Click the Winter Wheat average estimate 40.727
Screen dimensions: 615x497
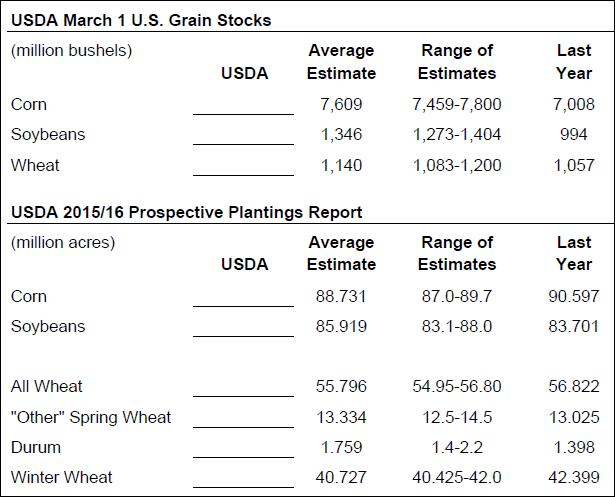(339, 477)
